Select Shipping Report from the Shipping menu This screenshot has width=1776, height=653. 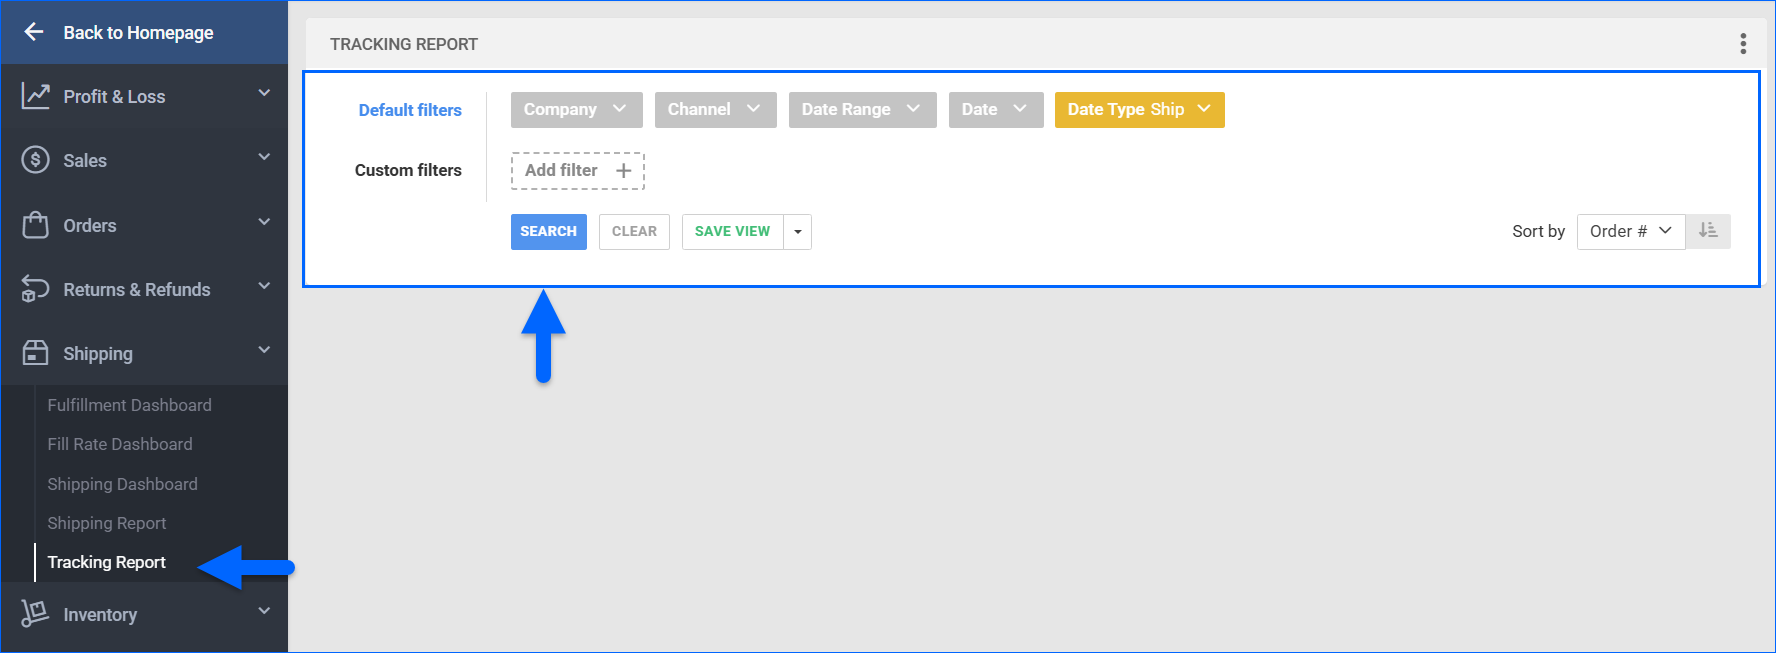[107, 523]
